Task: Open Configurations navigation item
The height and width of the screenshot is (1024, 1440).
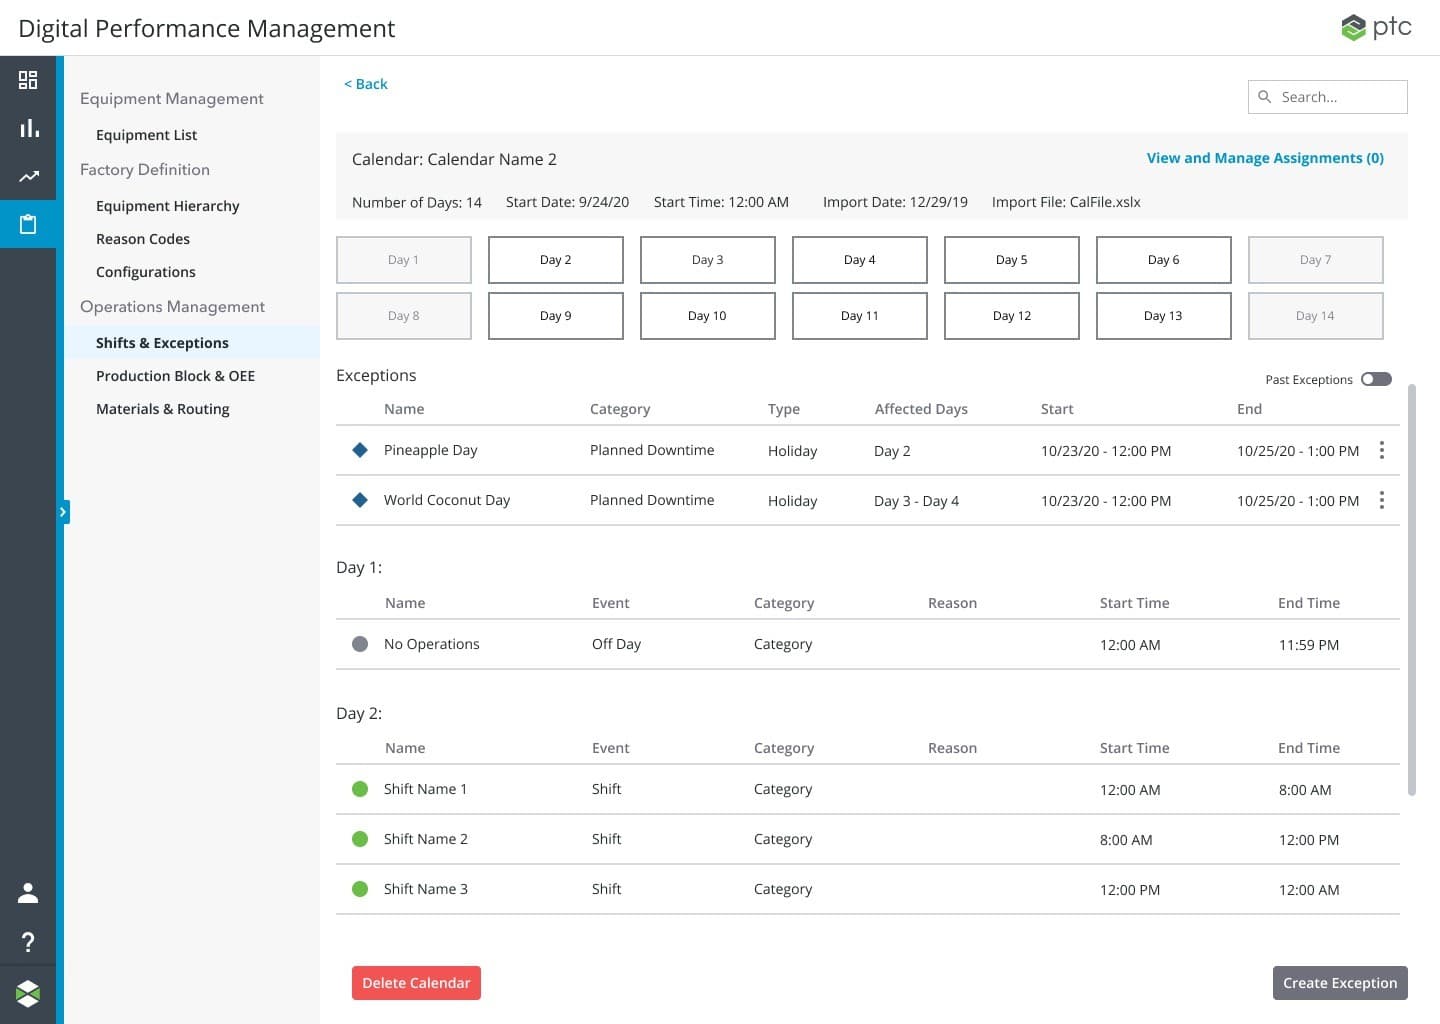Action: [x=145, y=272]
